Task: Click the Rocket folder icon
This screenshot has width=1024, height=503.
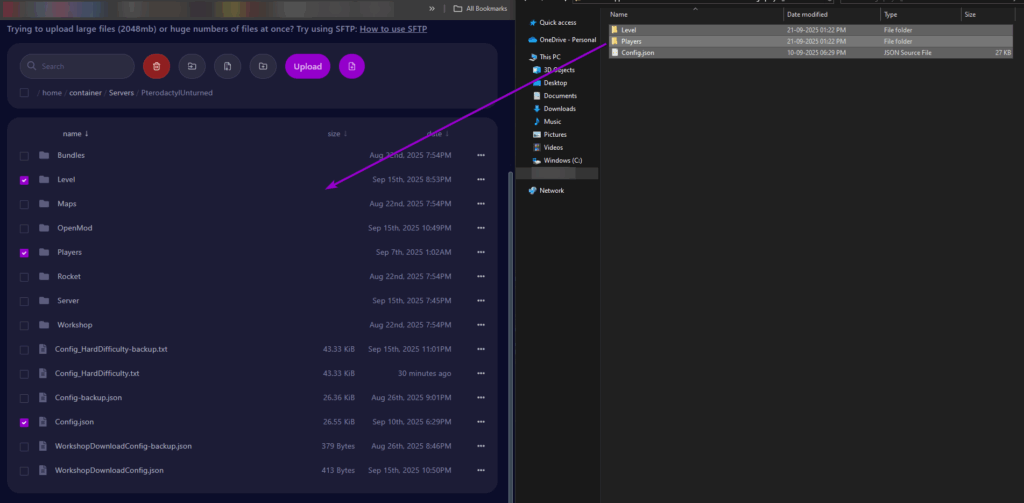Action: coord(44,276)
